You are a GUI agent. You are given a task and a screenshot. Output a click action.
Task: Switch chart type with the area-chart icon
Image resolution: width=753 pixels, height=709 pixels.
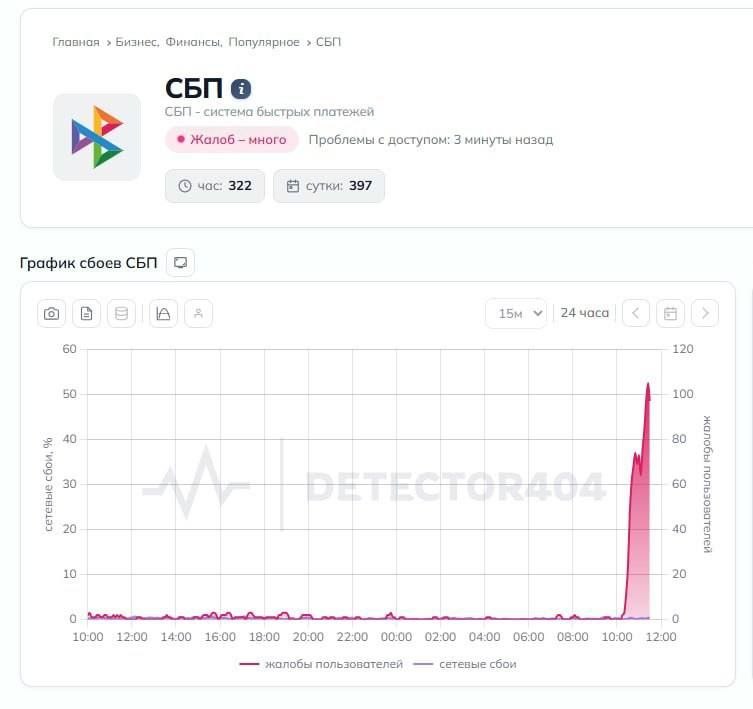pos(164,314)
